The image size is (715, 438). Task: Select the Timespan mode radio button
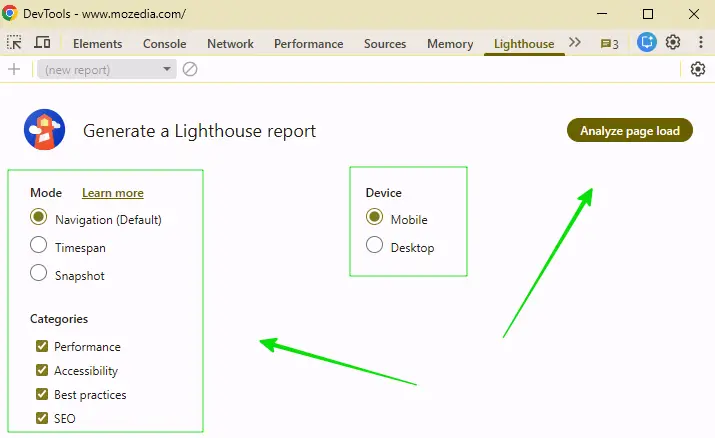pyautogui.click(x=39, y=246)
